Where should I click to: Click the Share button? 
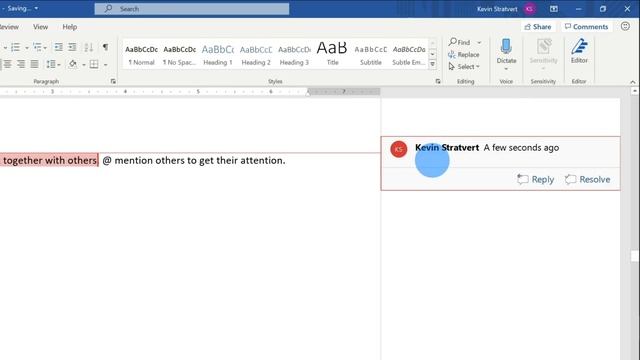pyautogui.click(x=538, y=27)
